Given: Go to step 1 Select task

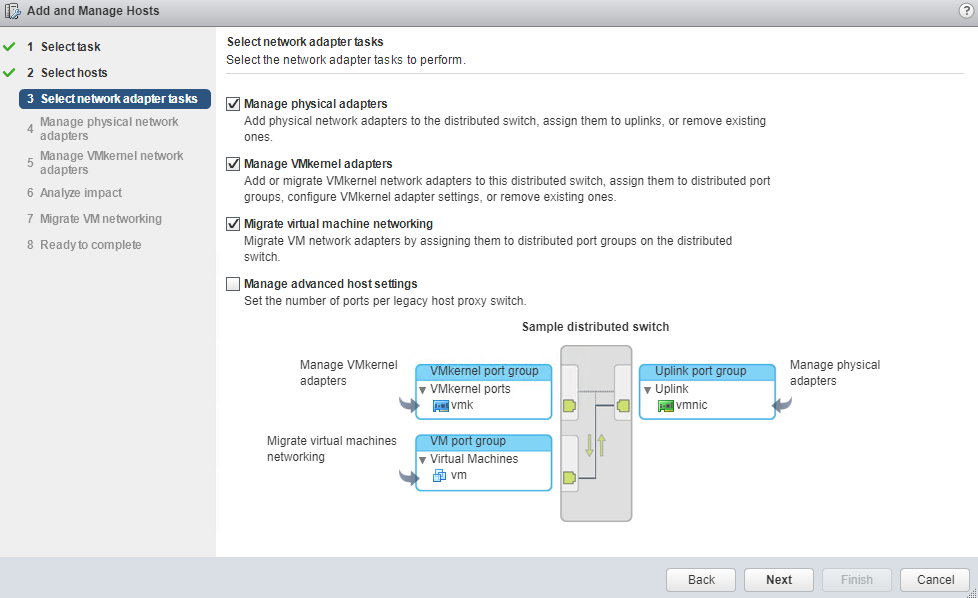Looking at the screenshot, I should (70, 47).
